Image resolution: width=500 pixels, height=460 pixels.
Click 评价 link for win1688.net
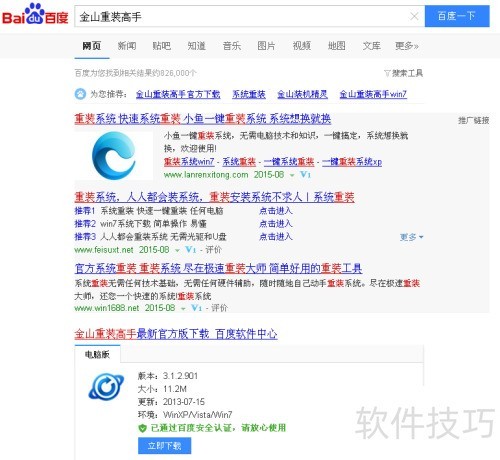[219, 308]
